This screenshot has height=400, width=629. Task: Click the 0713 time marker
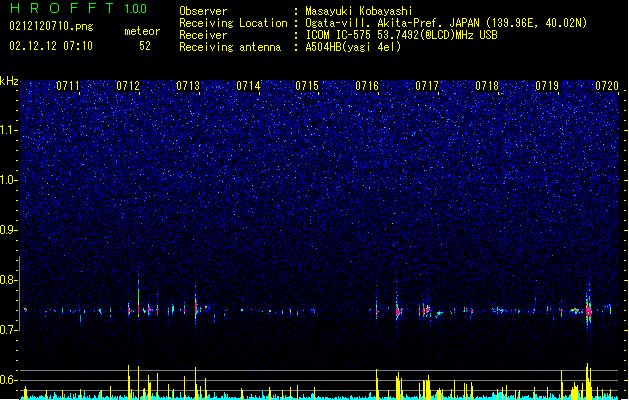pos(188,86)
